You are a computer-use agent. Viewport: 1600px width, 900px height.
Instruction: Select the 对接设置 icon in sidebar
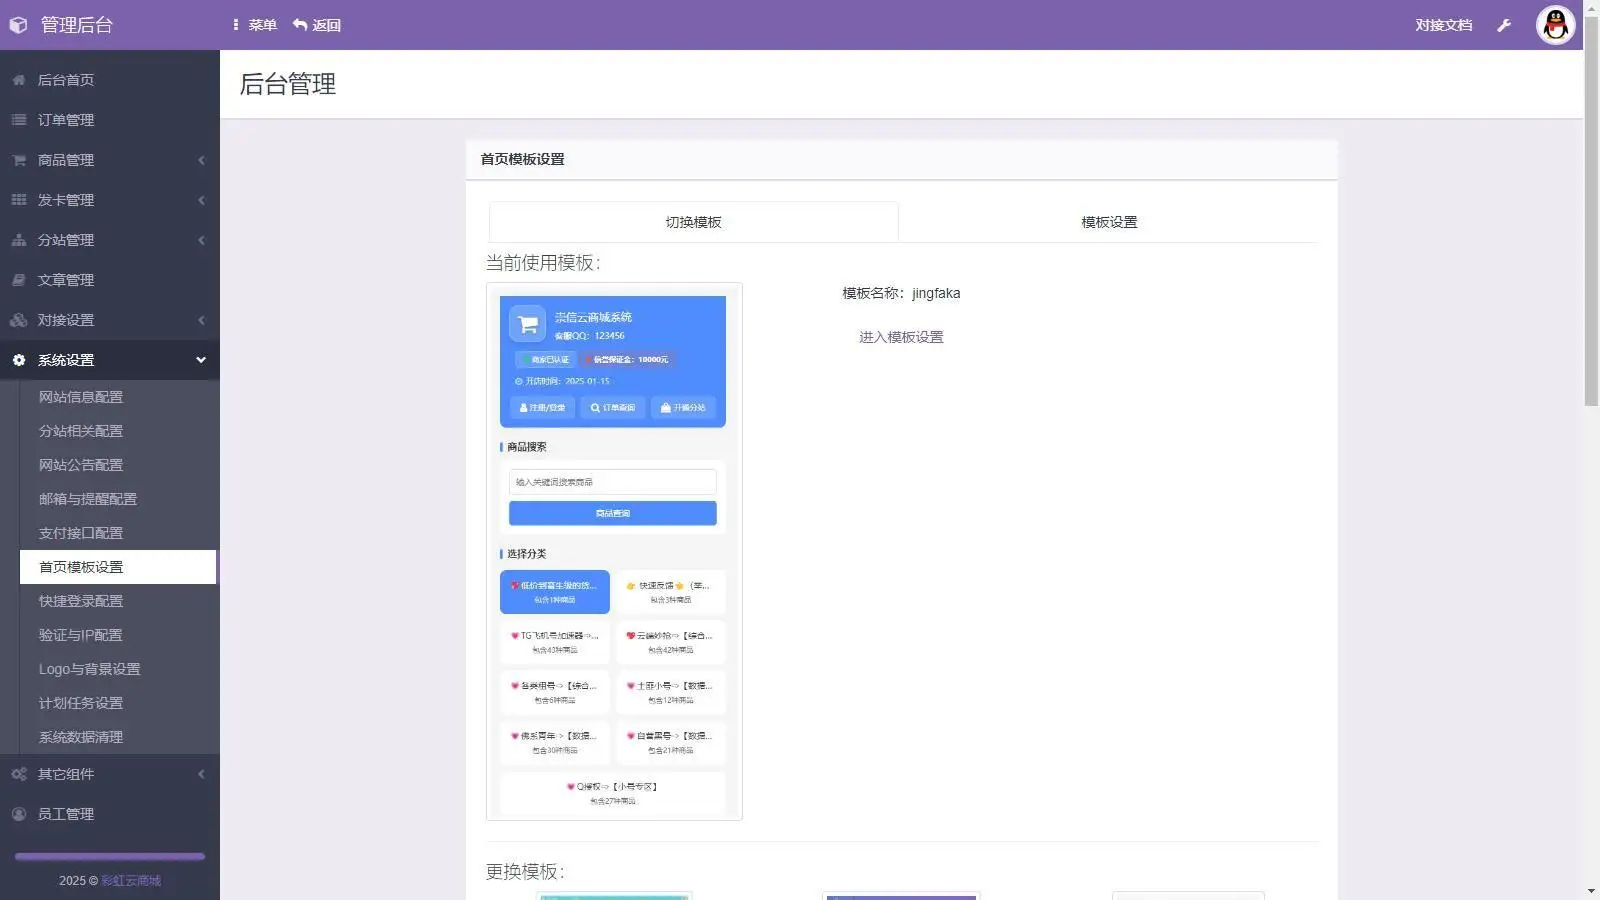[17, 320]
